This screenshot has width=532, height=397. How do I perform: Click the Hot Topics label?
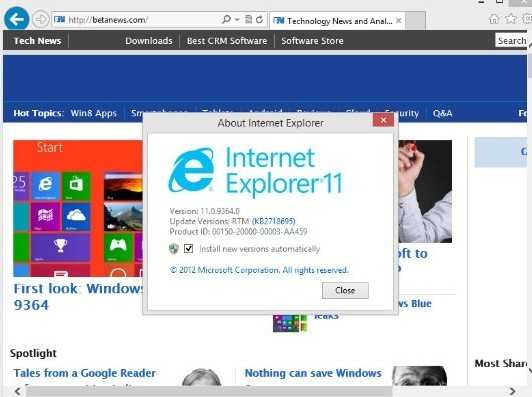click(38, 113)
